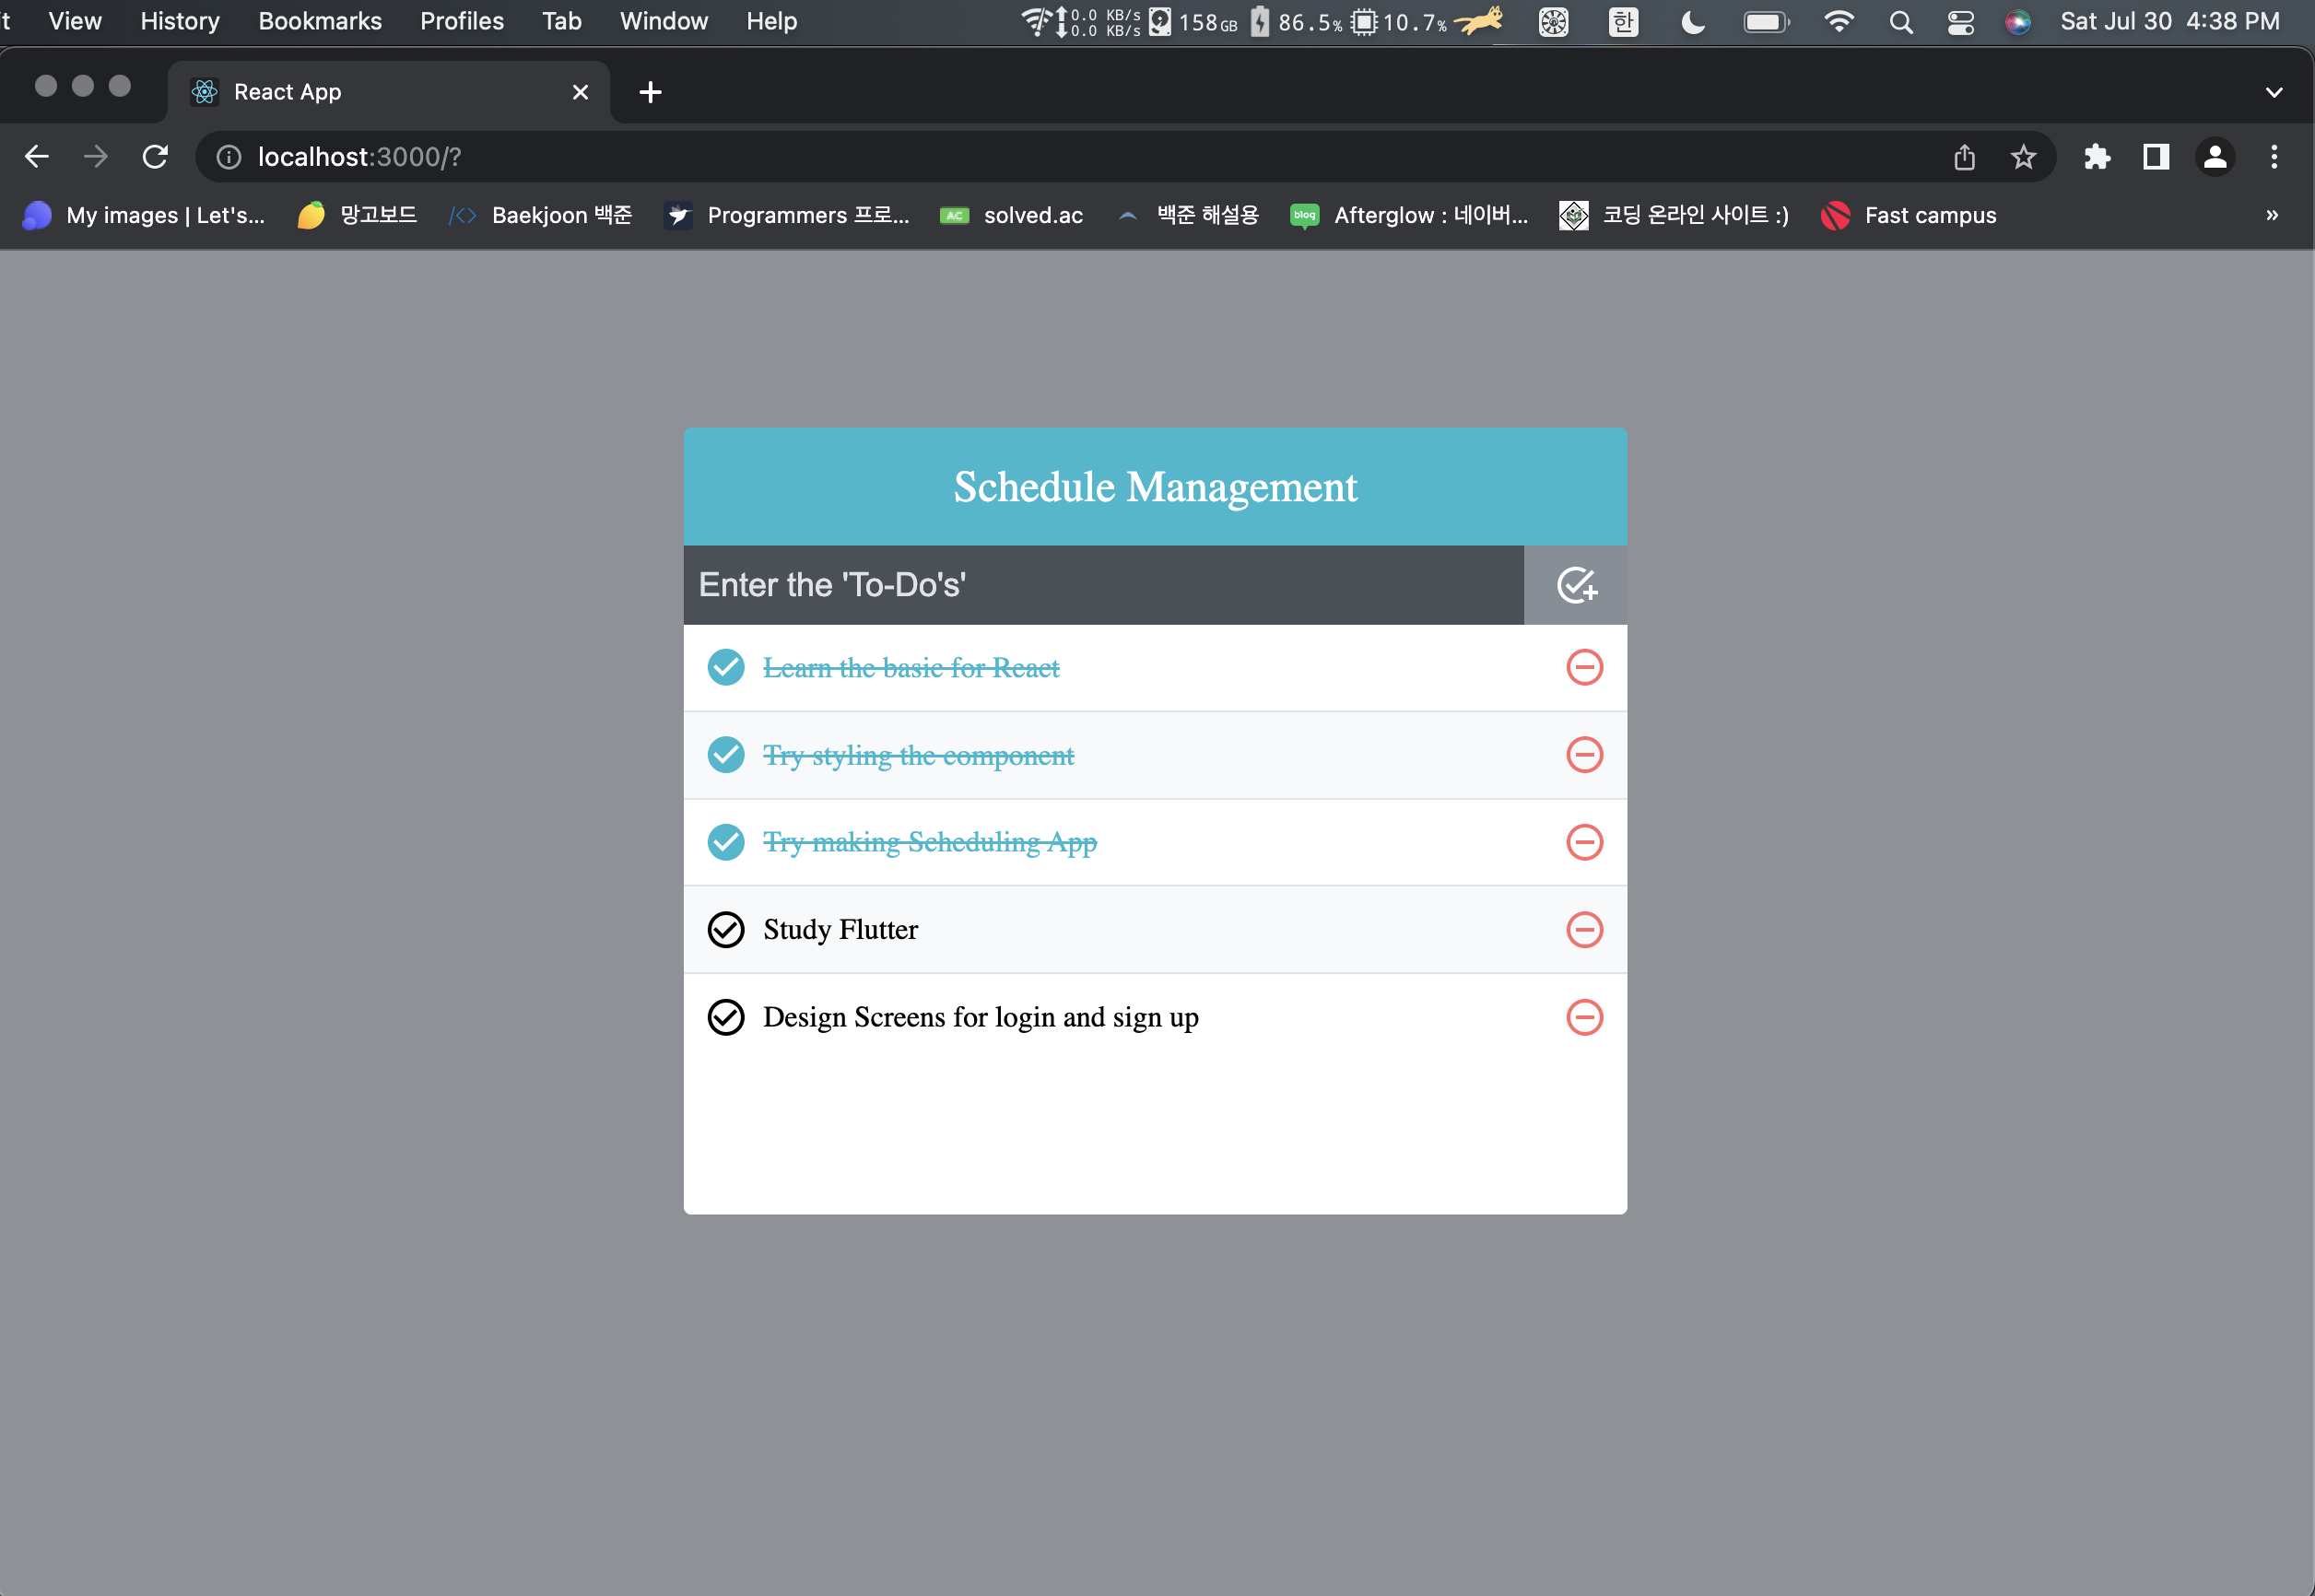This screenshot has width=2315, height=1596.
Task: Check 'Design Screens for login and sign up'
Action: [x=726, y=1017]
